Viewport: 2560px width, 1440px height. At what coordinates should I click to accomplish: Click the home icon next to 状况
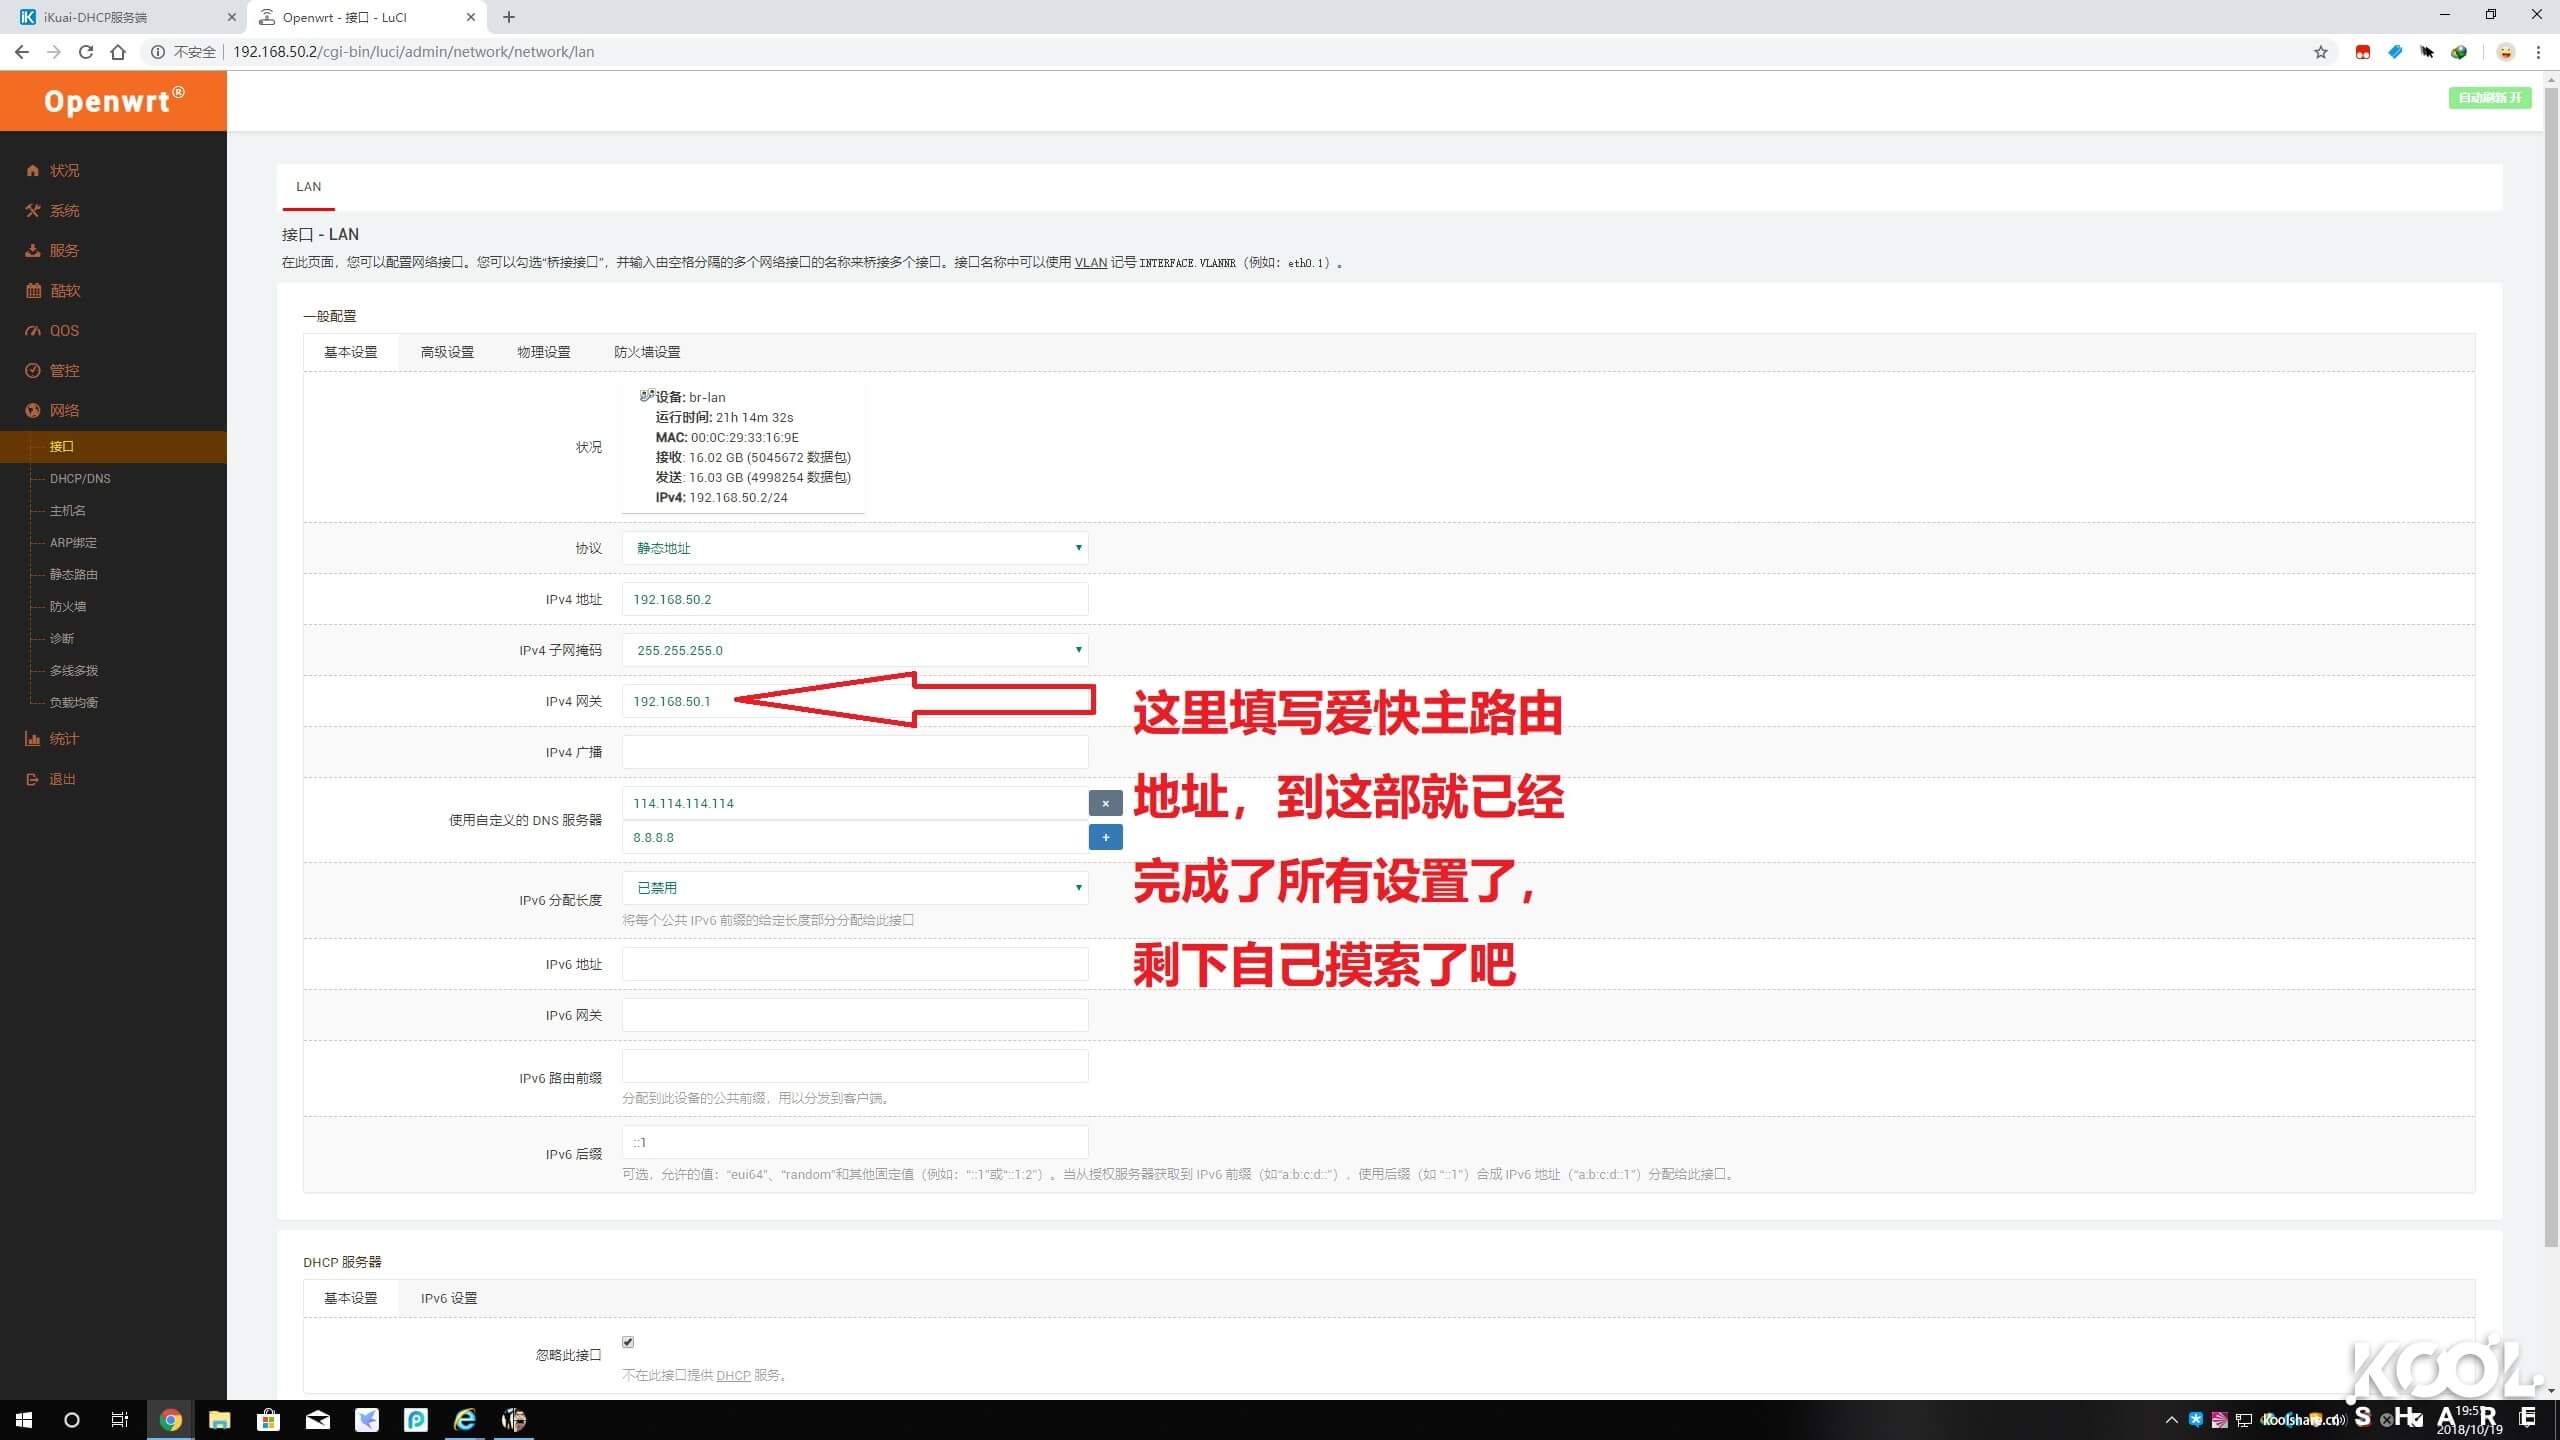33,171
